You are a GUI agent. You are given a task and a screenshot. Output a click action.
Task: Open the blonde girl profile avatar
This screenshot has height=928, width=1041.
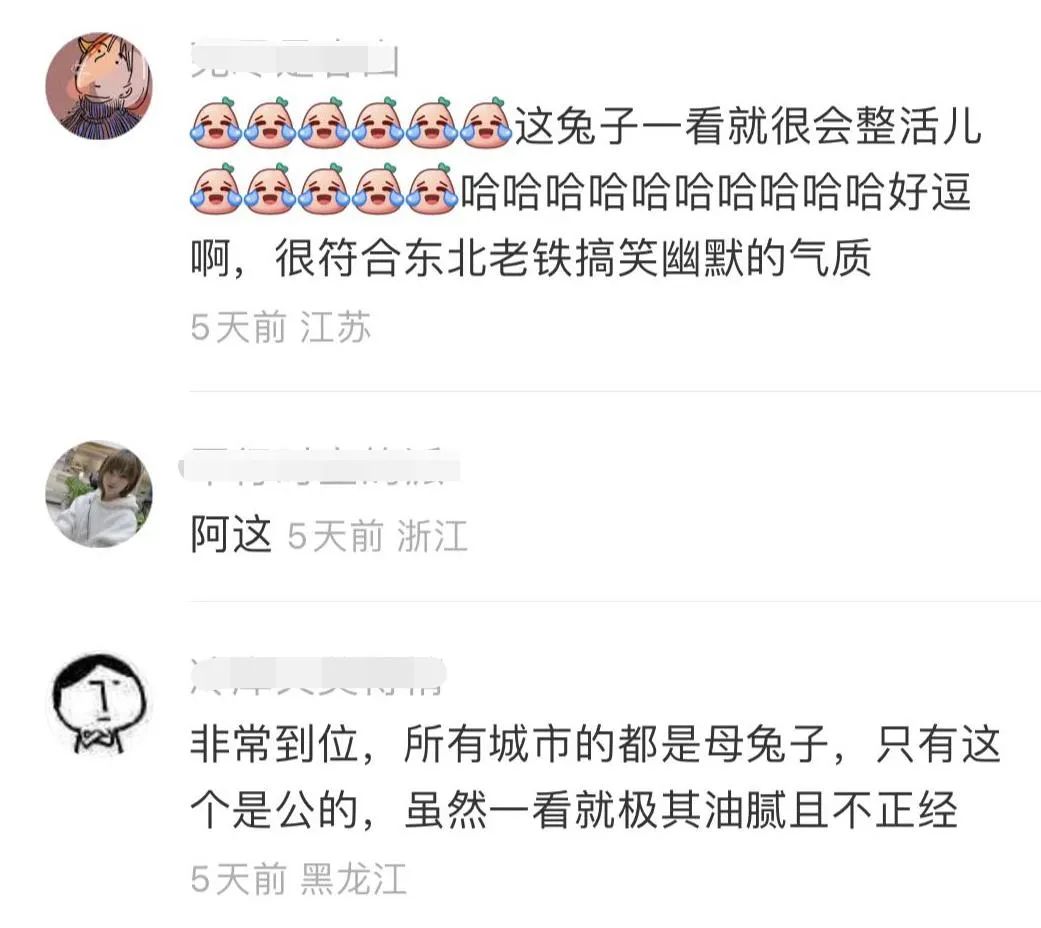click(99, 493)
